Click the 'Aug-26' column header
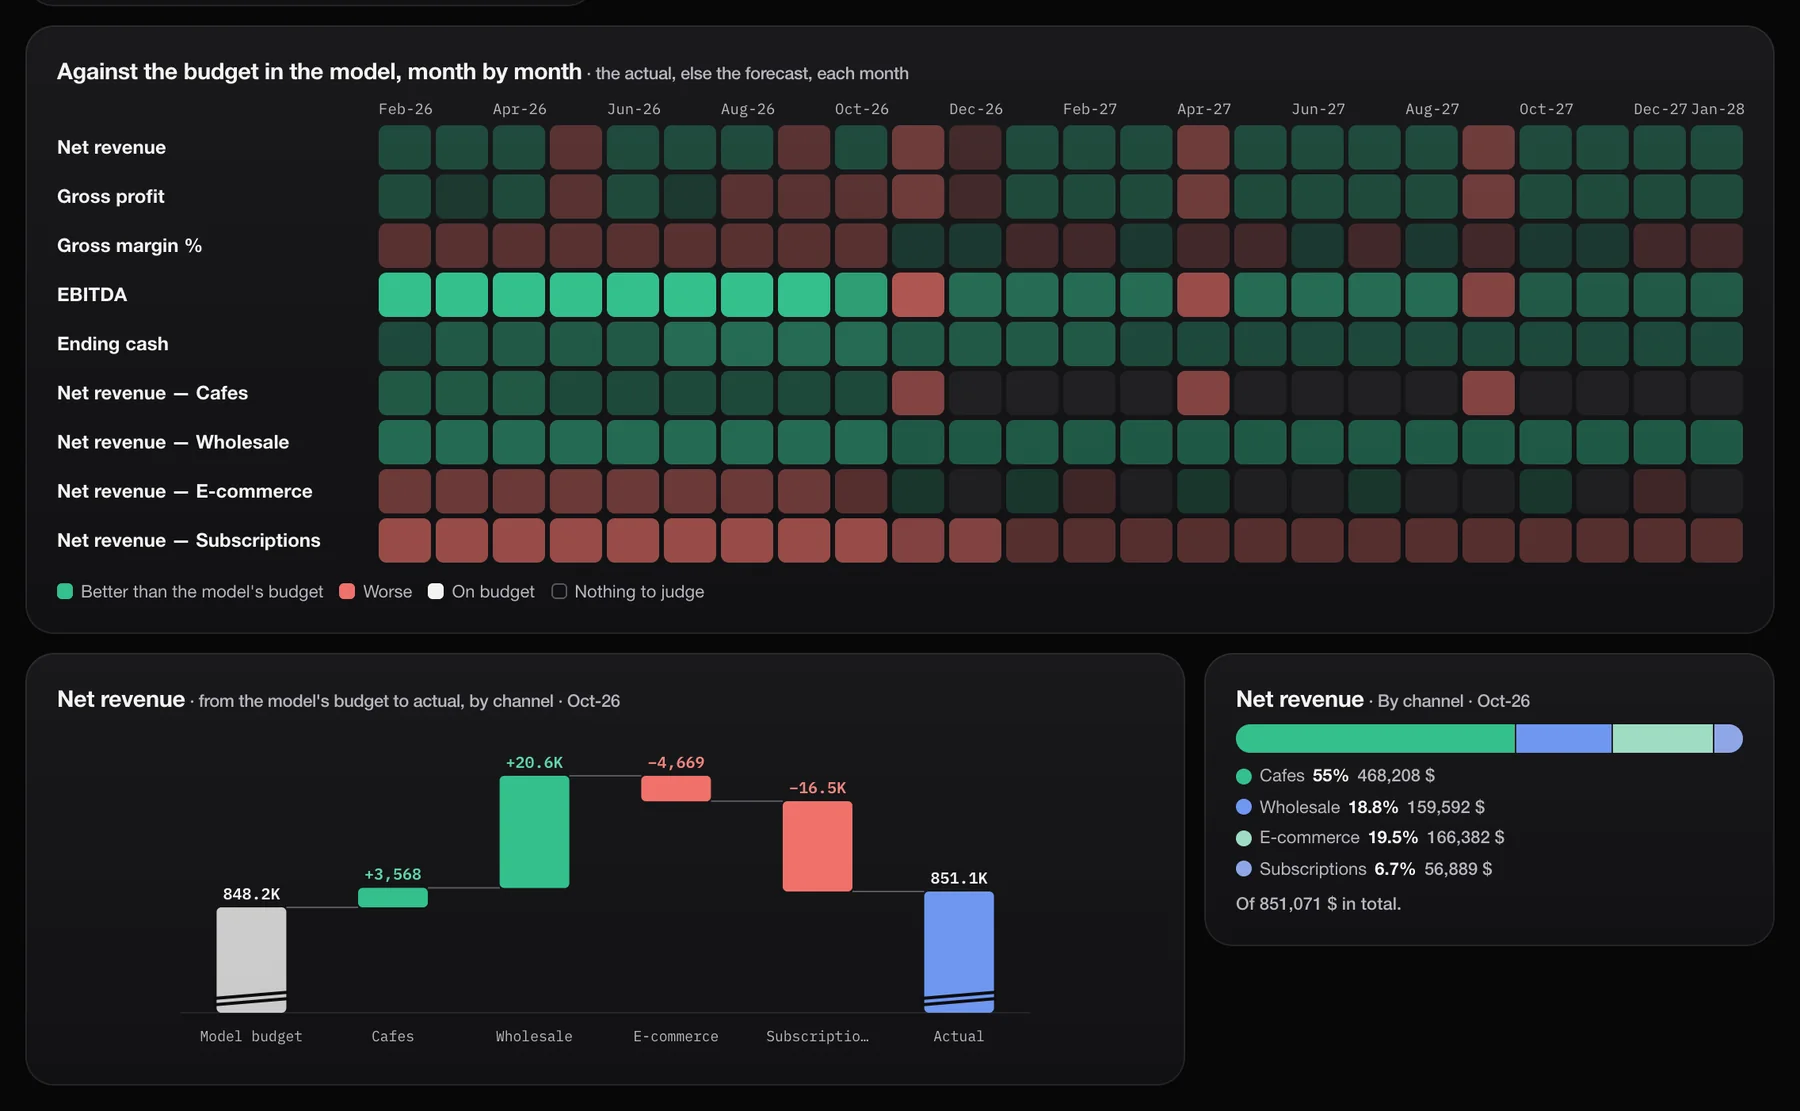 click(x=748, y=109)
